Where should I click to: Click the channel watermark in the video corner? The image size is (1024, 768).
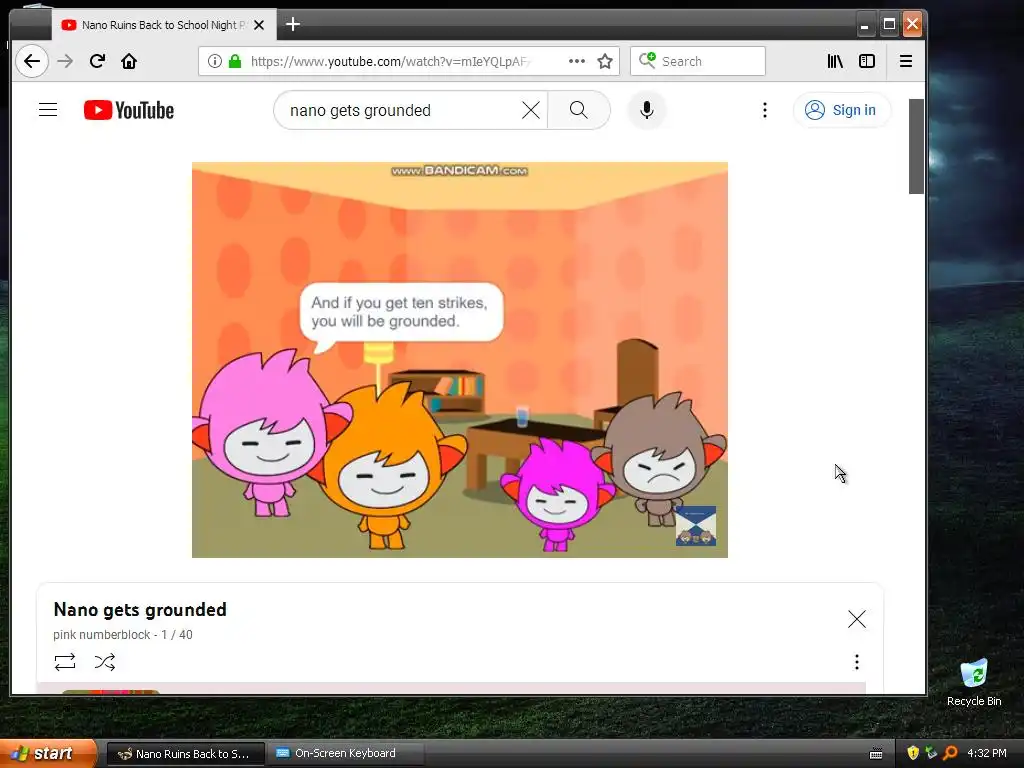696,526
